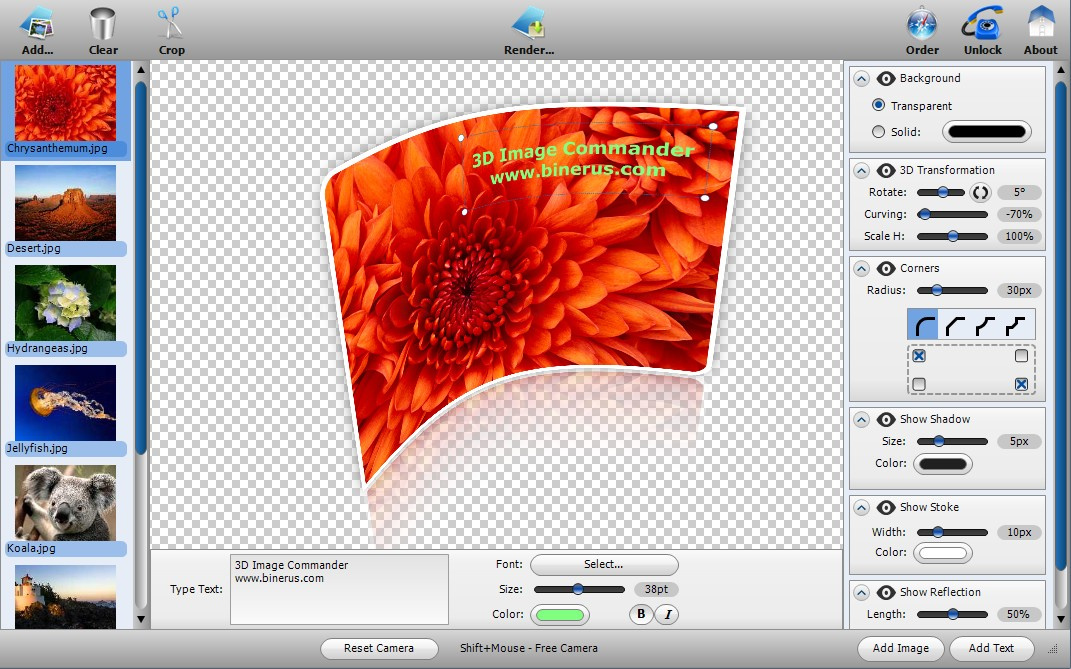The image size is (1071, 669).
Task: Click the Add image toolbar icon
Action: [37, 24]
